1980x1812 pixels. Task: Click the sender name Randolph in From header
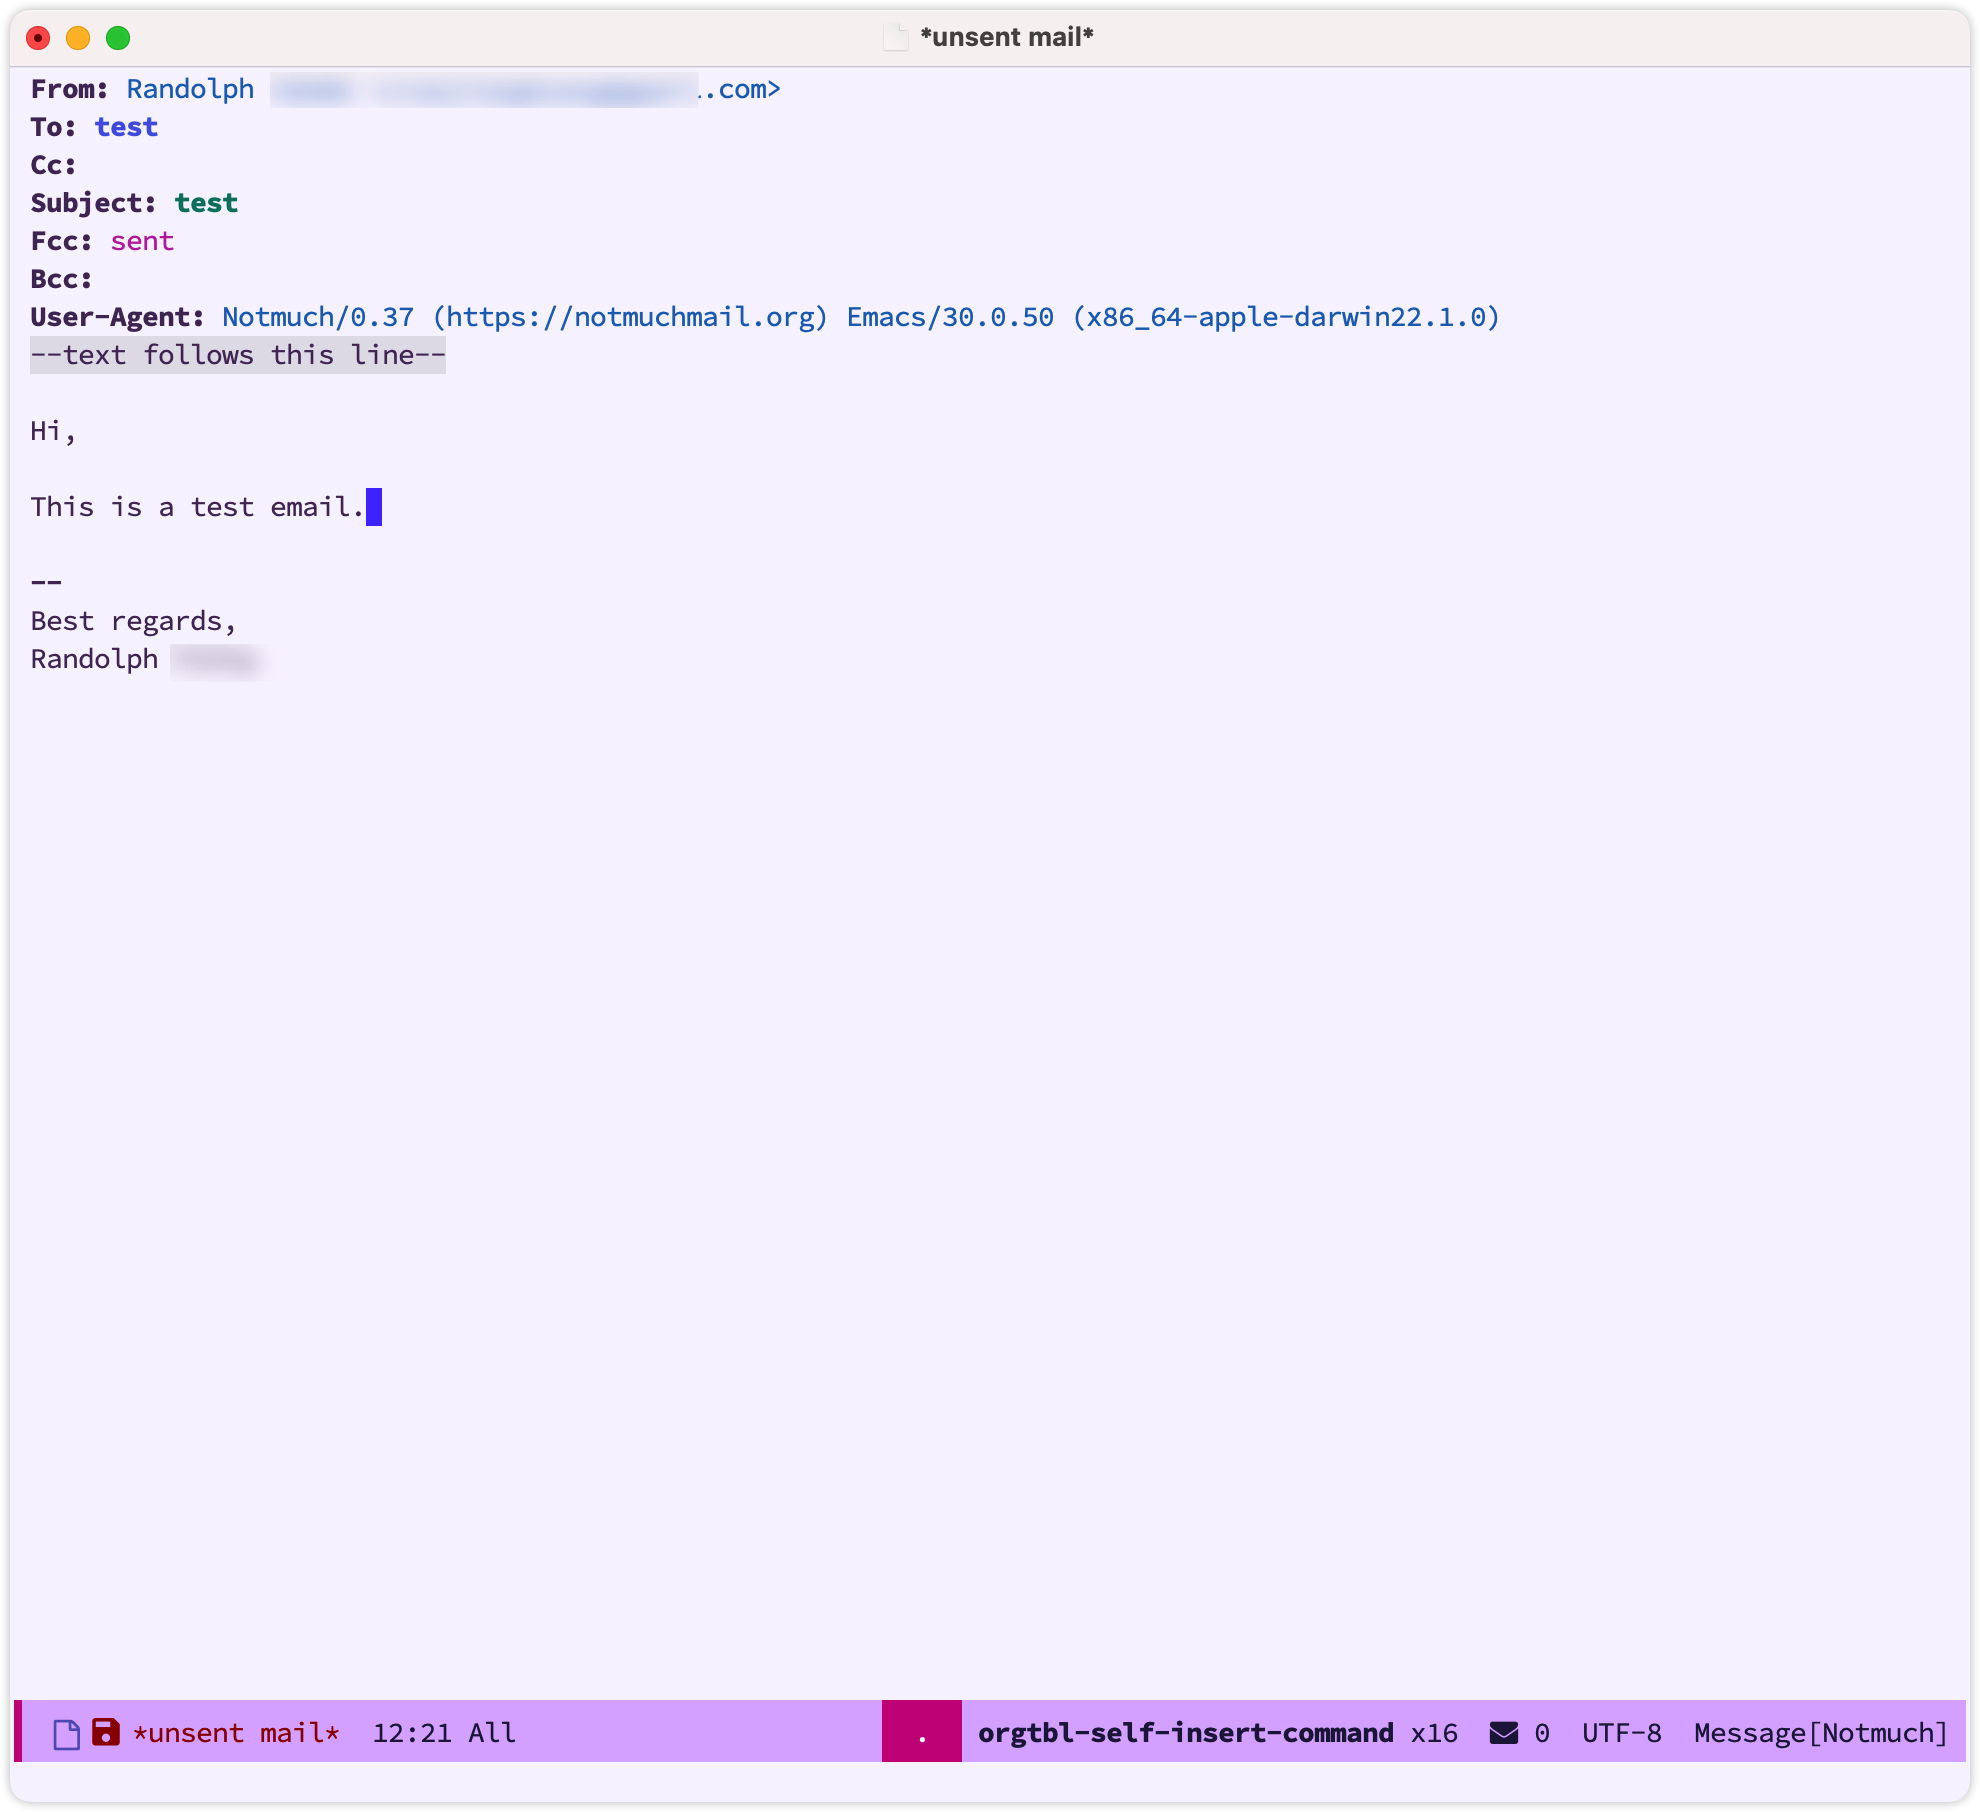coord(190,89)
